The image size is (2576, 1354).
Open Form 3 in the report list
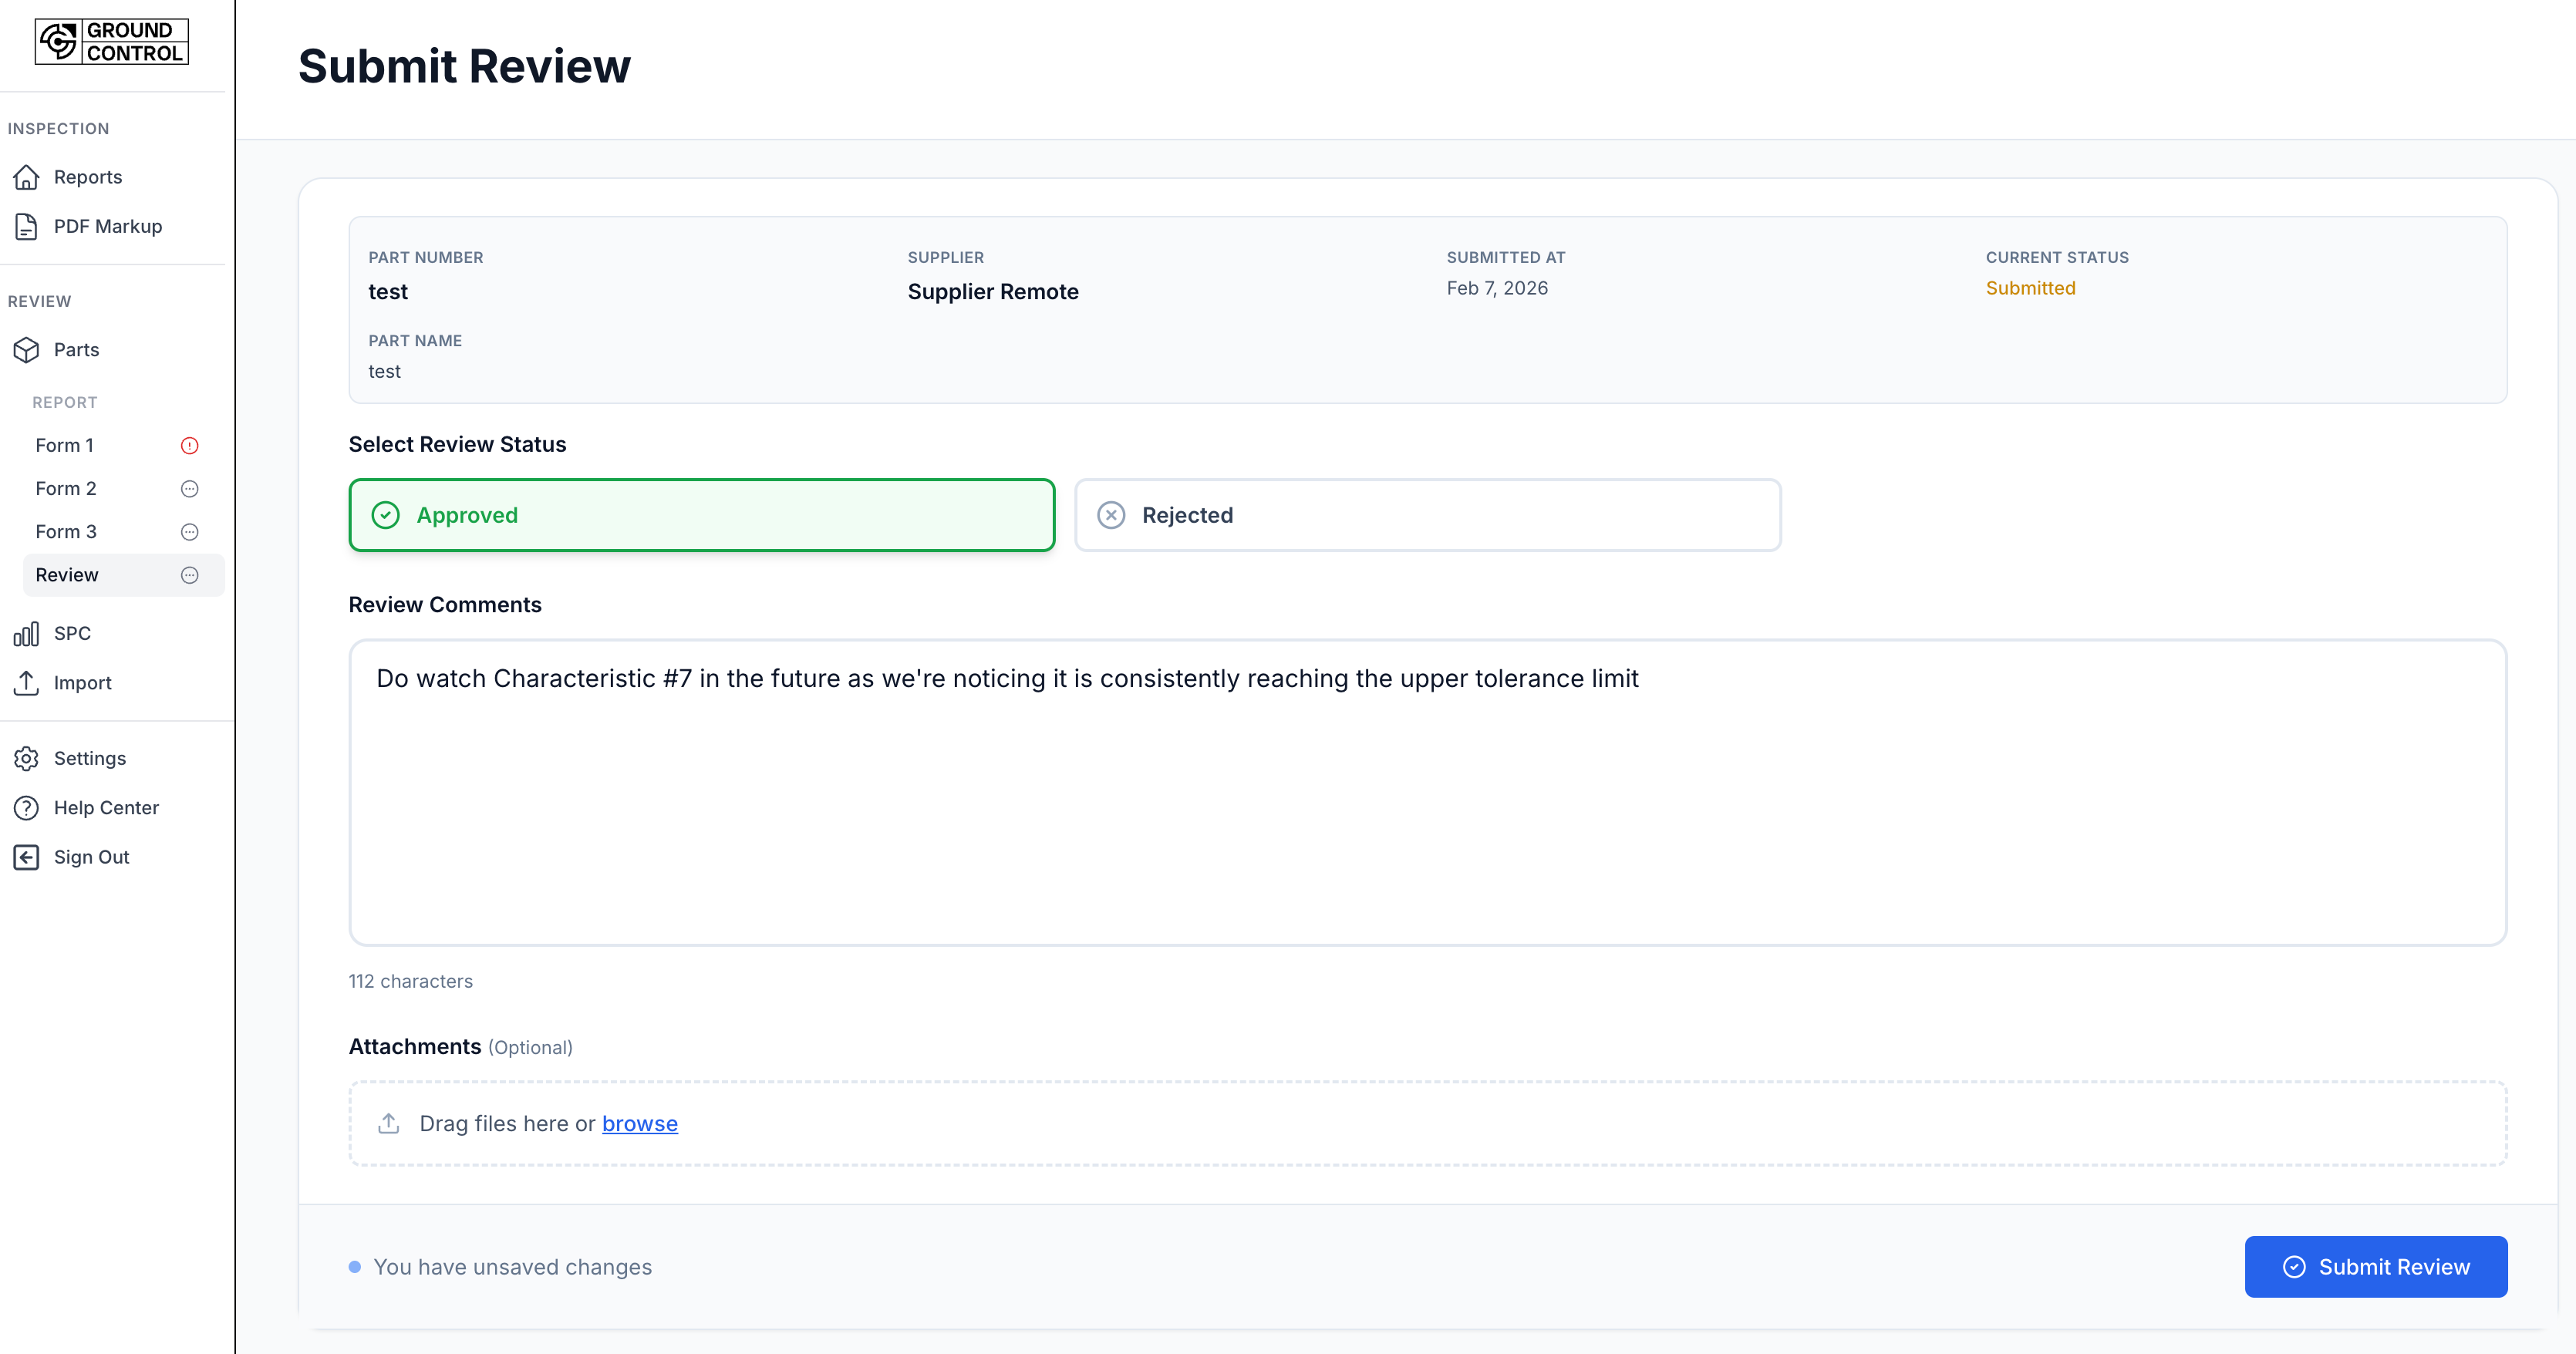66,532
